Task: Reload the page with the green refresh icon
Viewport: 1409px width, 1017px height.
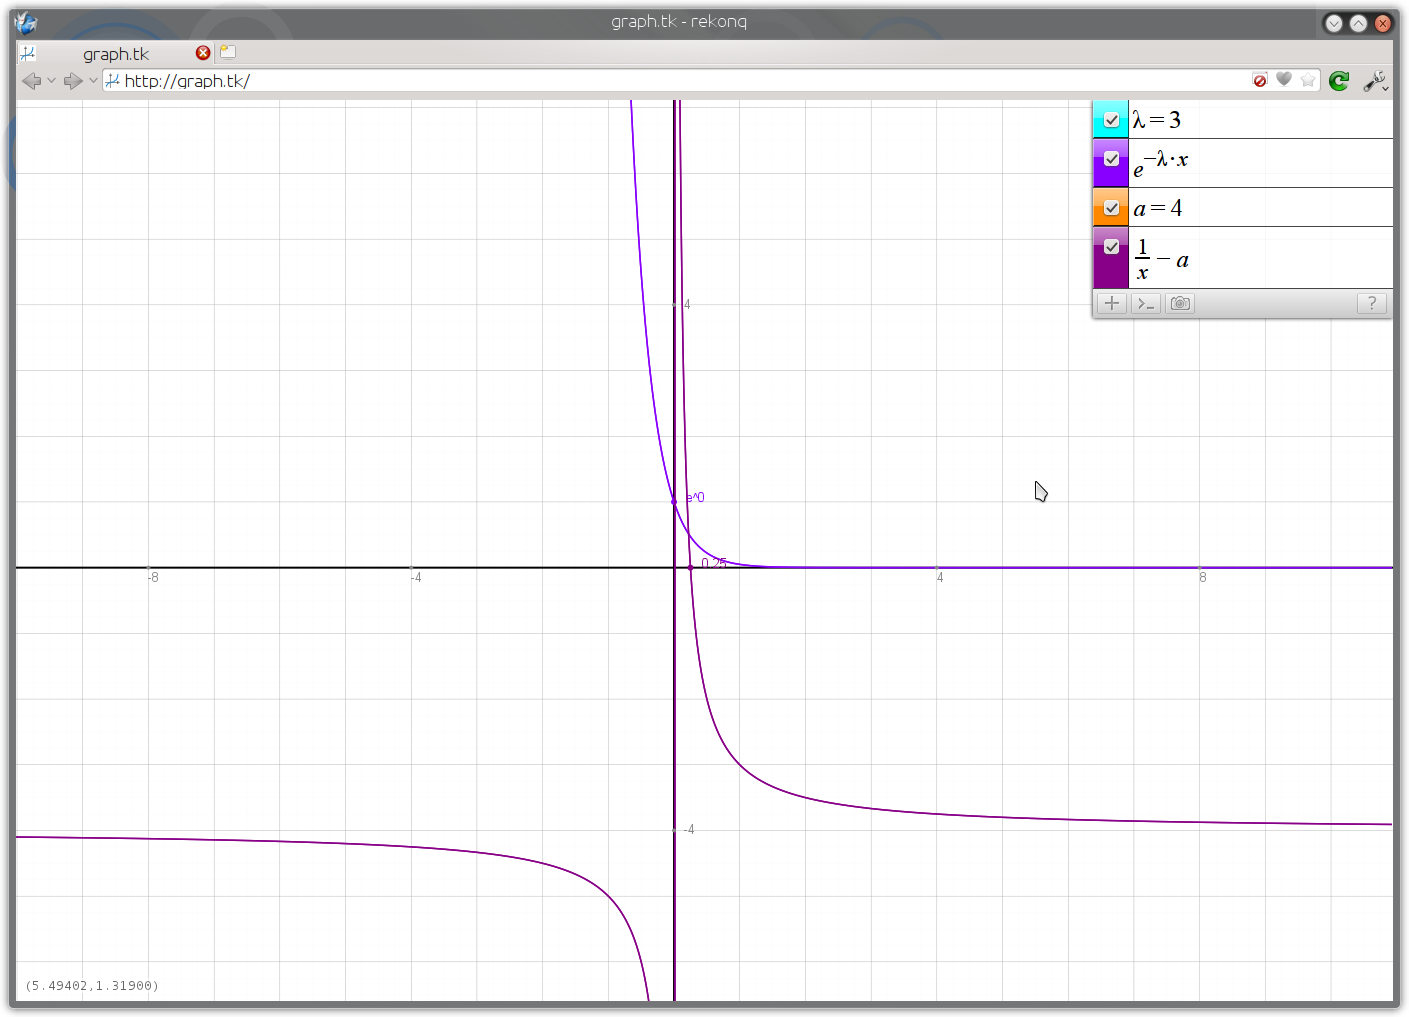Action: [1339, 81]
